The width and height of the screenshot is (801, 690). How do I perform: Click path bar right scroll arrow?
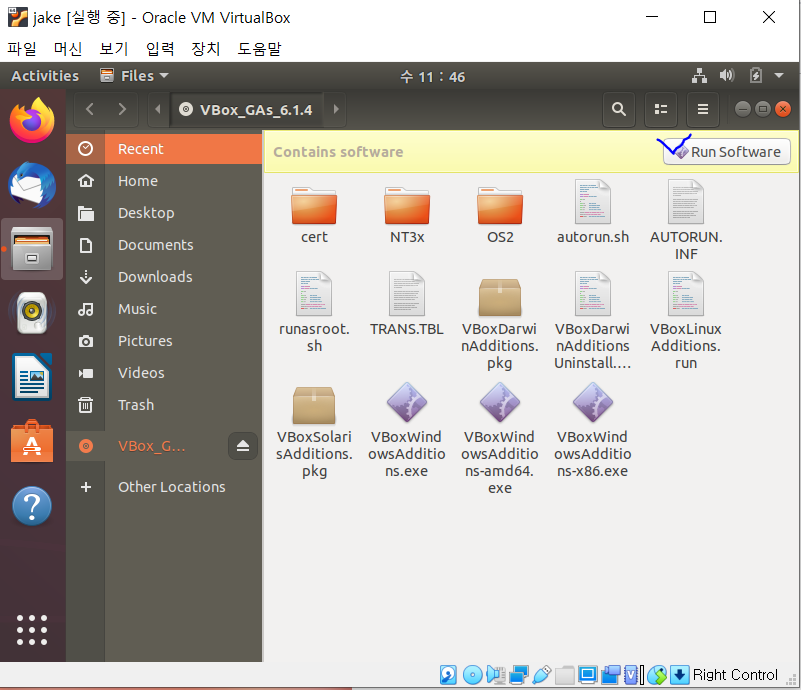(336, 109)
